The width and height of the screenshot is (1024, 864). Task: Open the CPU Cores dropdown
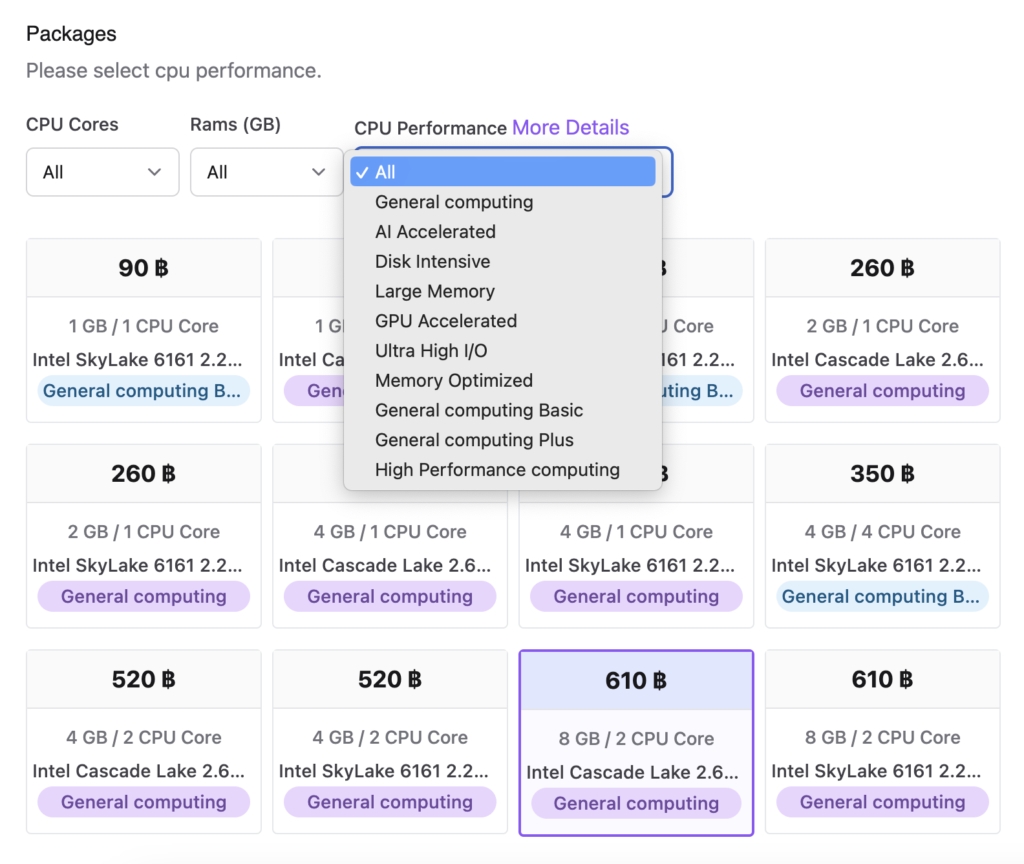(x=102, y=172)
